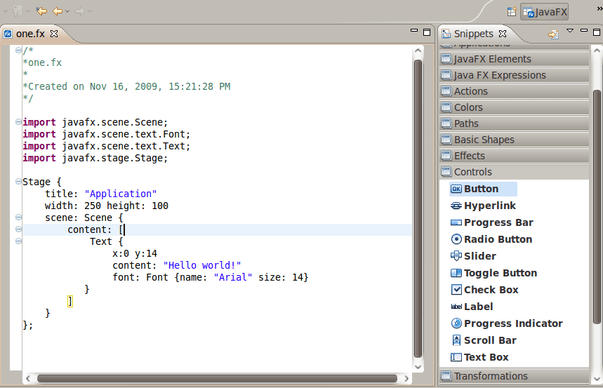603x388 pixels.
Task: Expand the Effects drawer
Action: click(x=514, y=156)
